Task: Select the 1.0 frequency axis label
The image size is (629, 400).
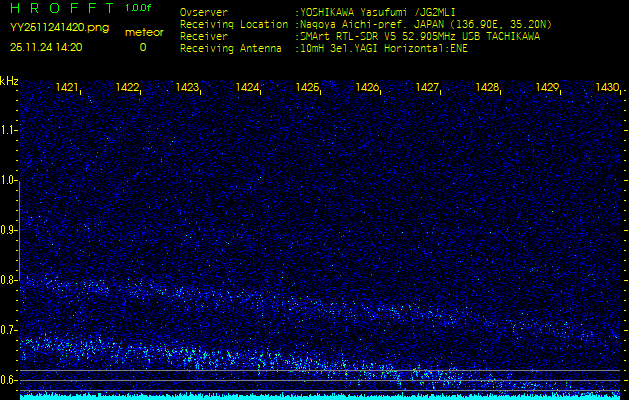Action: pos(10,180)
